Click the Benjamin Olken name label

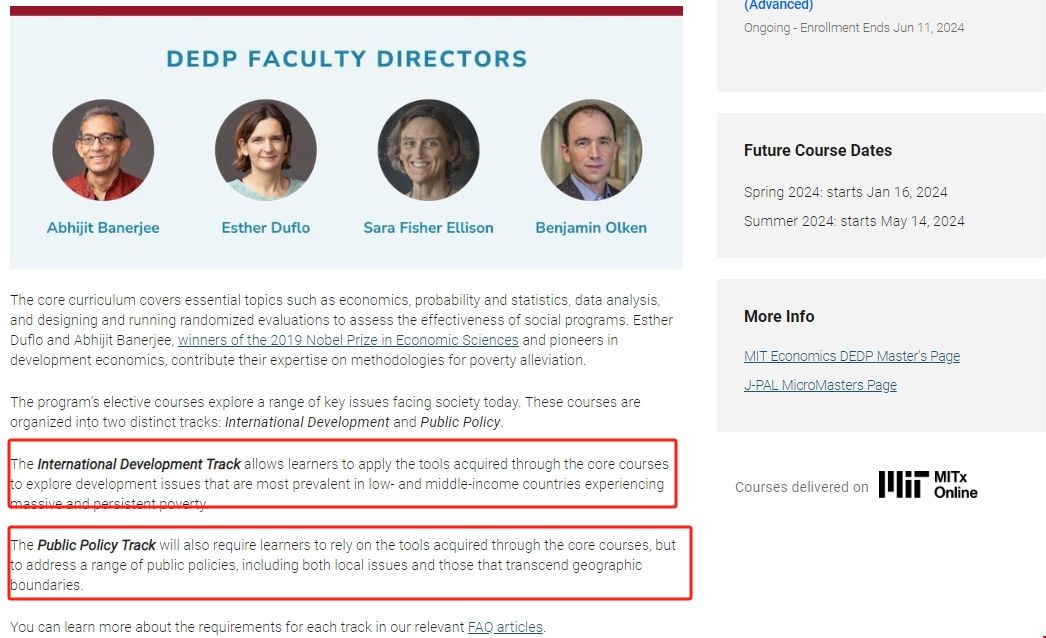(x=591, y=228)
